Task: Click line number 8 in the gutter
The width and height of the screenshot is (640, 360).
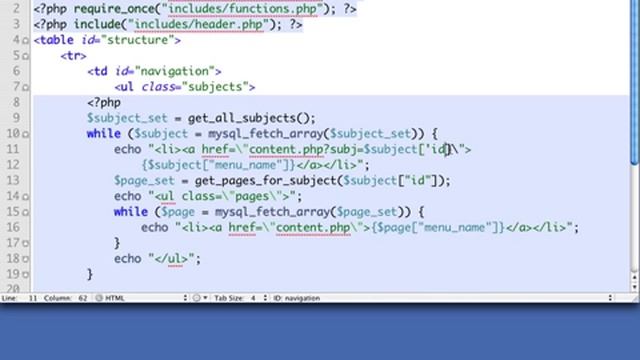Action: 16,102
